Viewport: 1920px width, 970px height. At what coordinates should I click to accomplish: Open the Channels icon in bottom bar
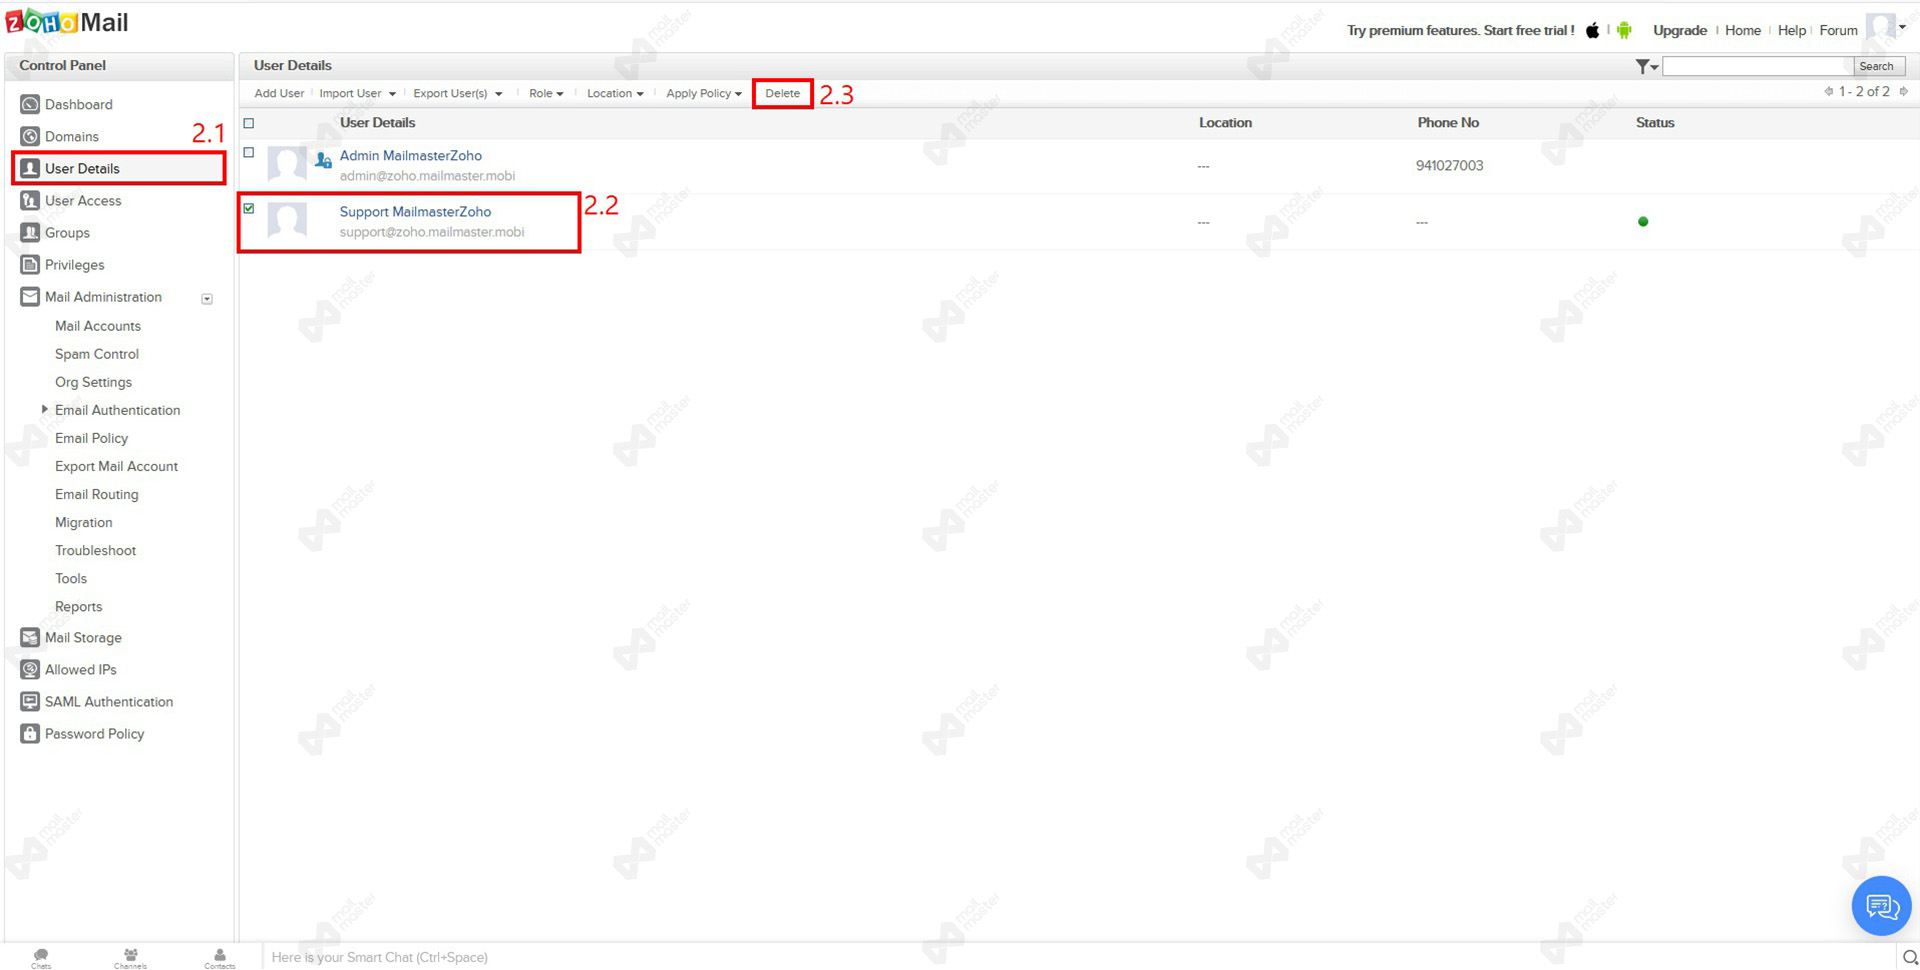130,958
